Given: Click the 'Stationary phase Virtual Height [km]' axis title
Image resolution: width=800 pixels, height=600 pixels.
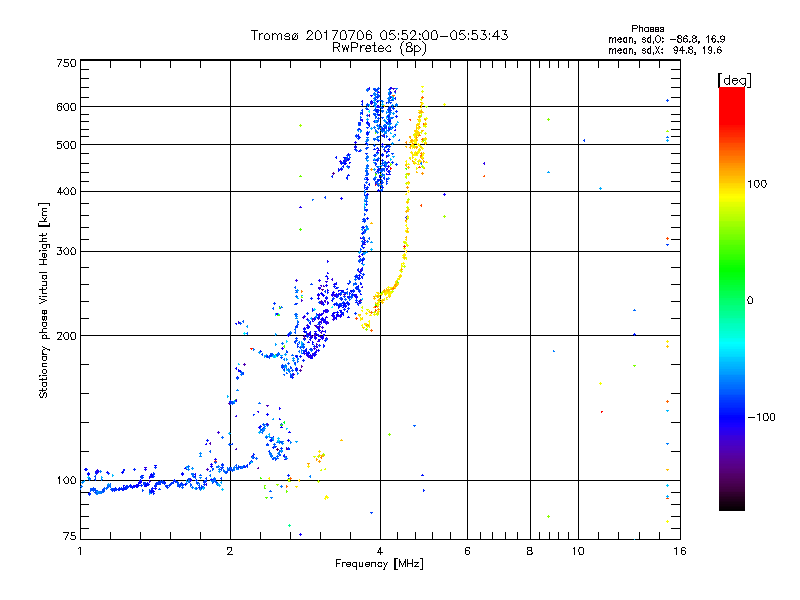Looking at the screenshot, I should (x=44, y=300).
